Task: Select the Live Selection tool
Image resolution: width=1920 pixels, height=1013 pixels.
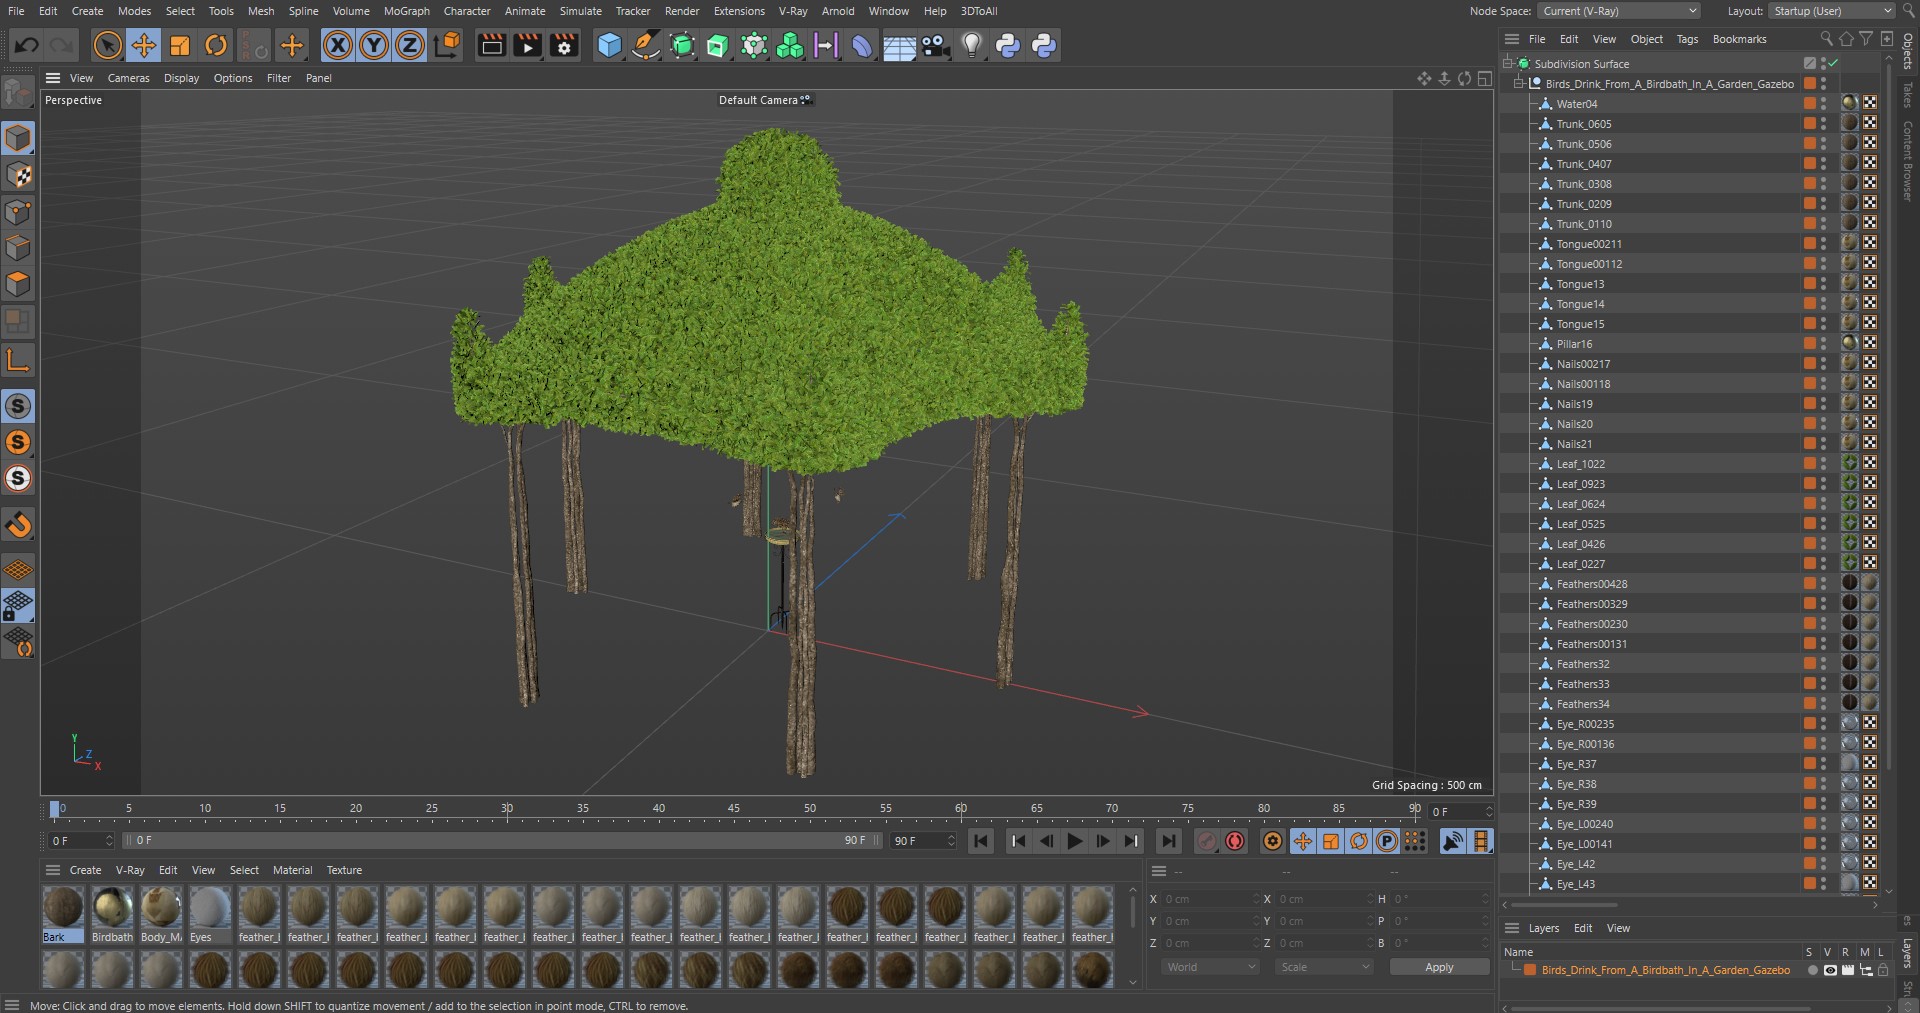Action: tap(107, 45)
